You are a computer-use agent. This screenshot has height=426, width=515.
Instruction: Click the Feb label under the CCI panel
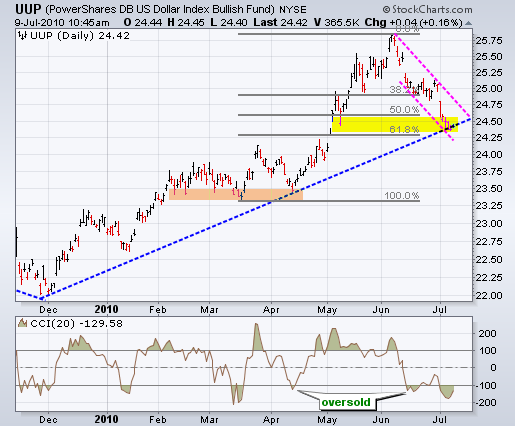pyautogui.click(x=158, y=419)
